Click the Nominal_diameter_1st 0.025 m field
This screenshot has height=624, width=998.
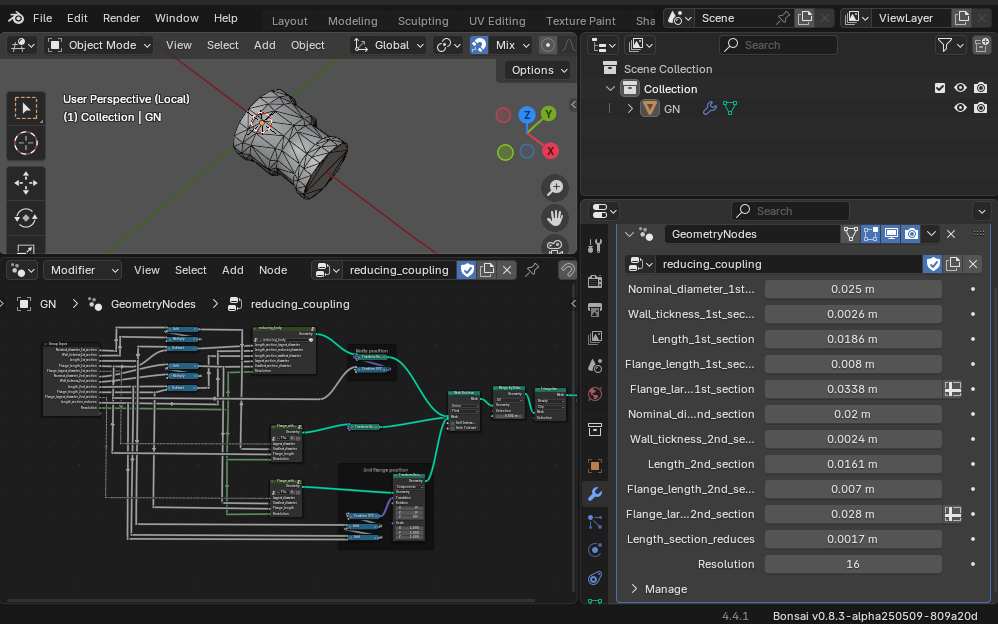pos(853,289)
